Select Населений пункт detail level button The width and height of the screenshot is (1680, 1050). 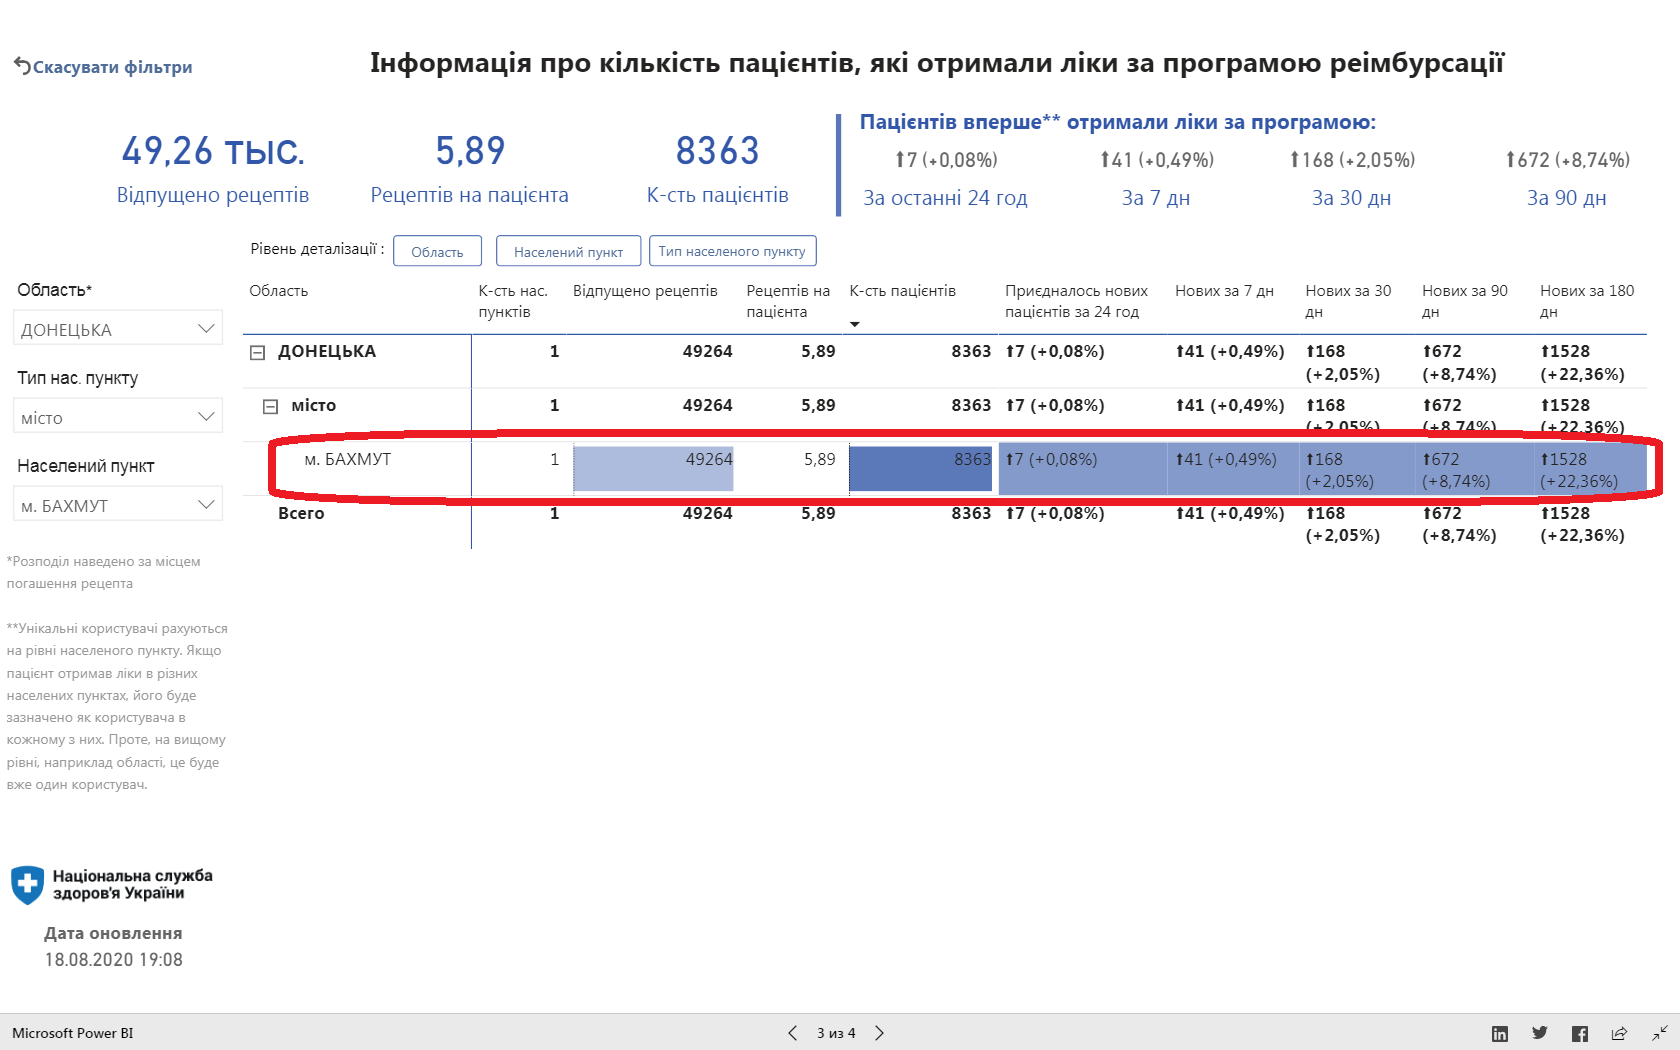pyautogui.click(x=568, y=251)
